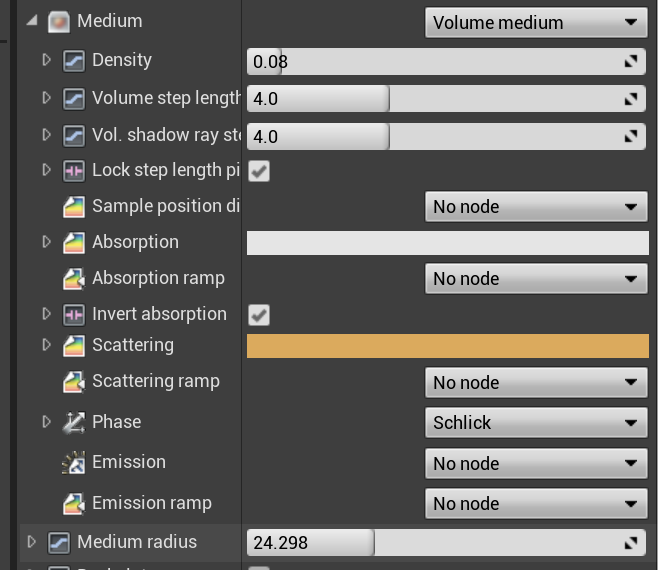Click the Phase function icon

[74, 422]
